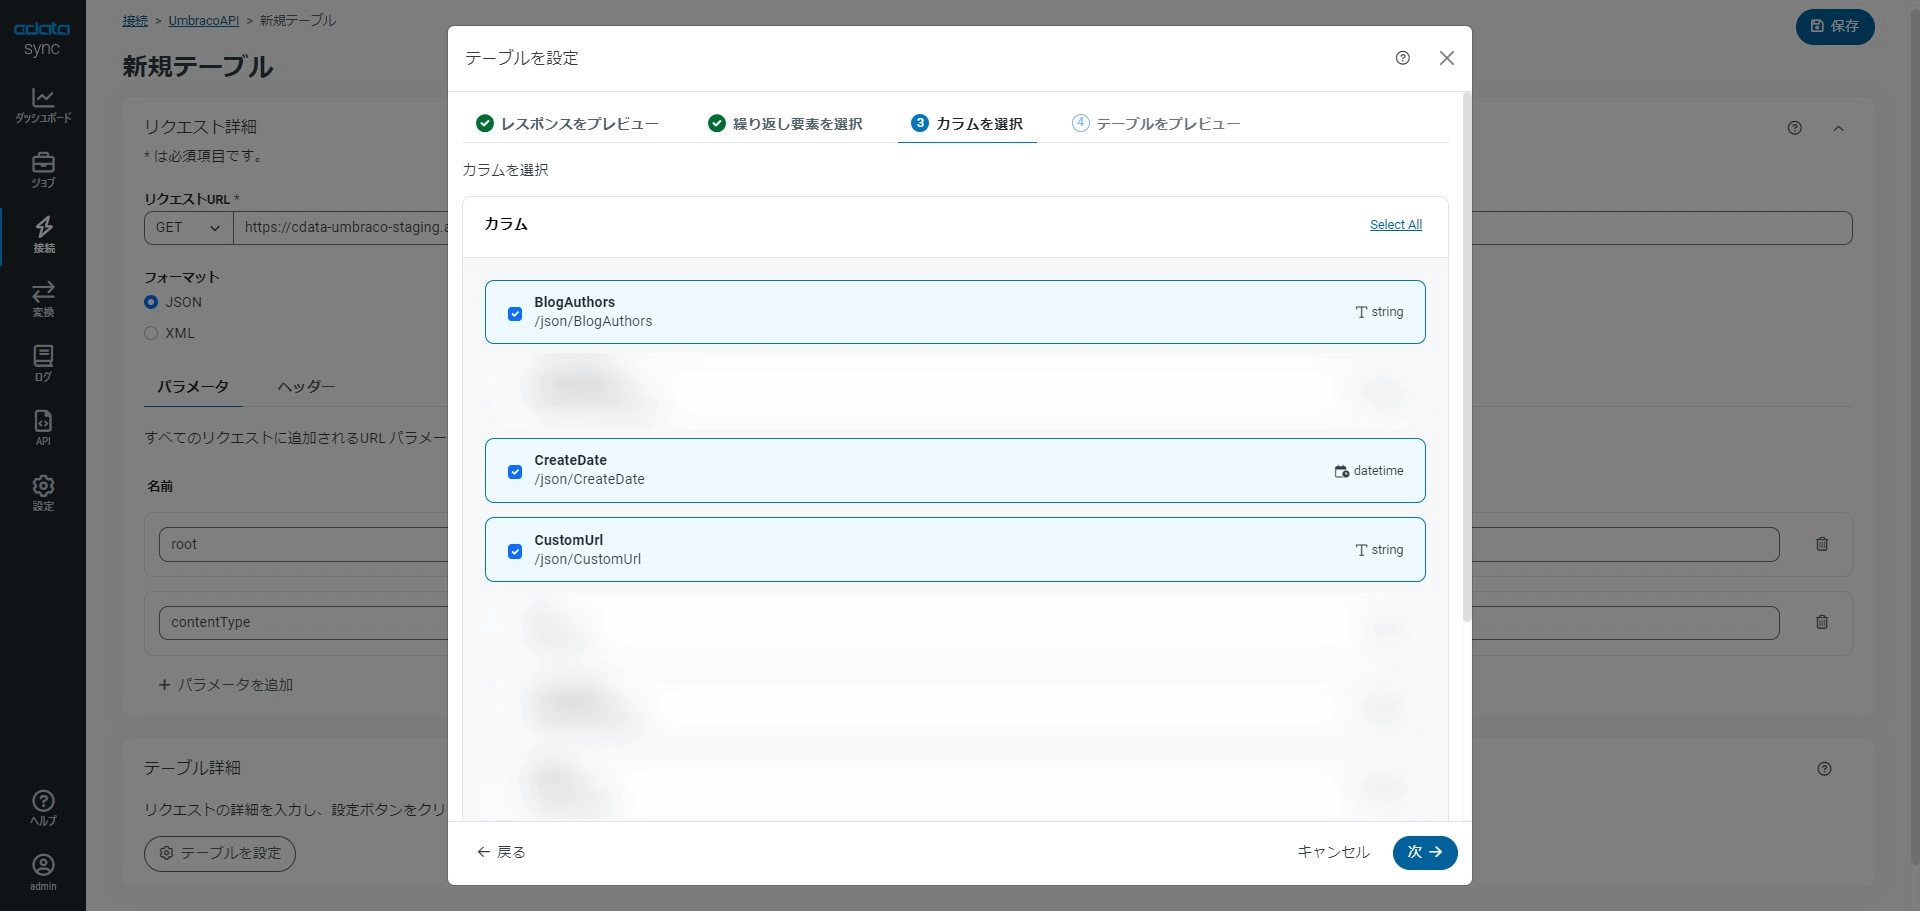The height and width of the screenshot is (911, 1920).
Task: Click the string type label of CustomUrl
Action: coord(1379,550)
